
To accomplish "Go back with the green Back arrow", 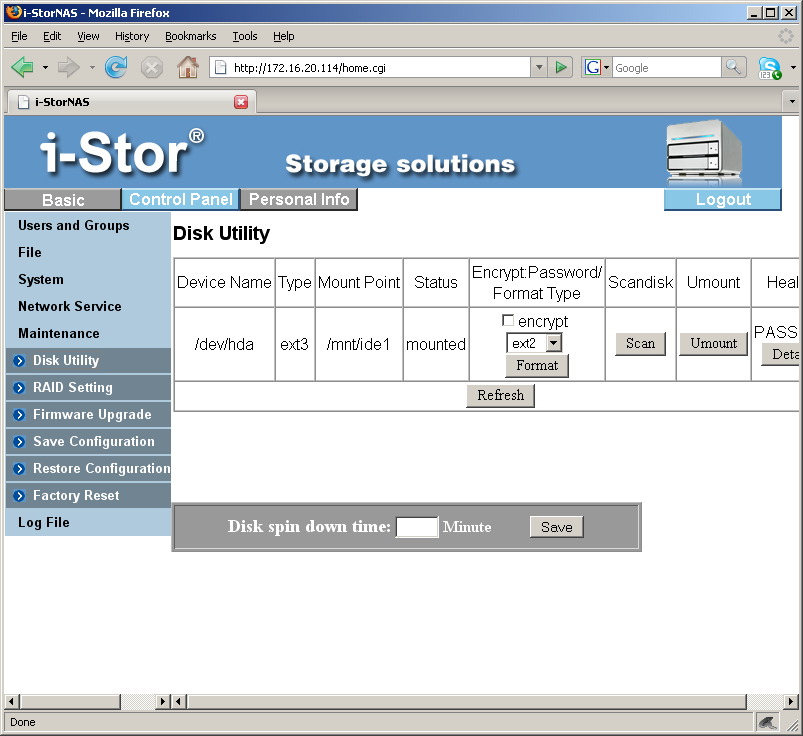I will tap(22, 67).
